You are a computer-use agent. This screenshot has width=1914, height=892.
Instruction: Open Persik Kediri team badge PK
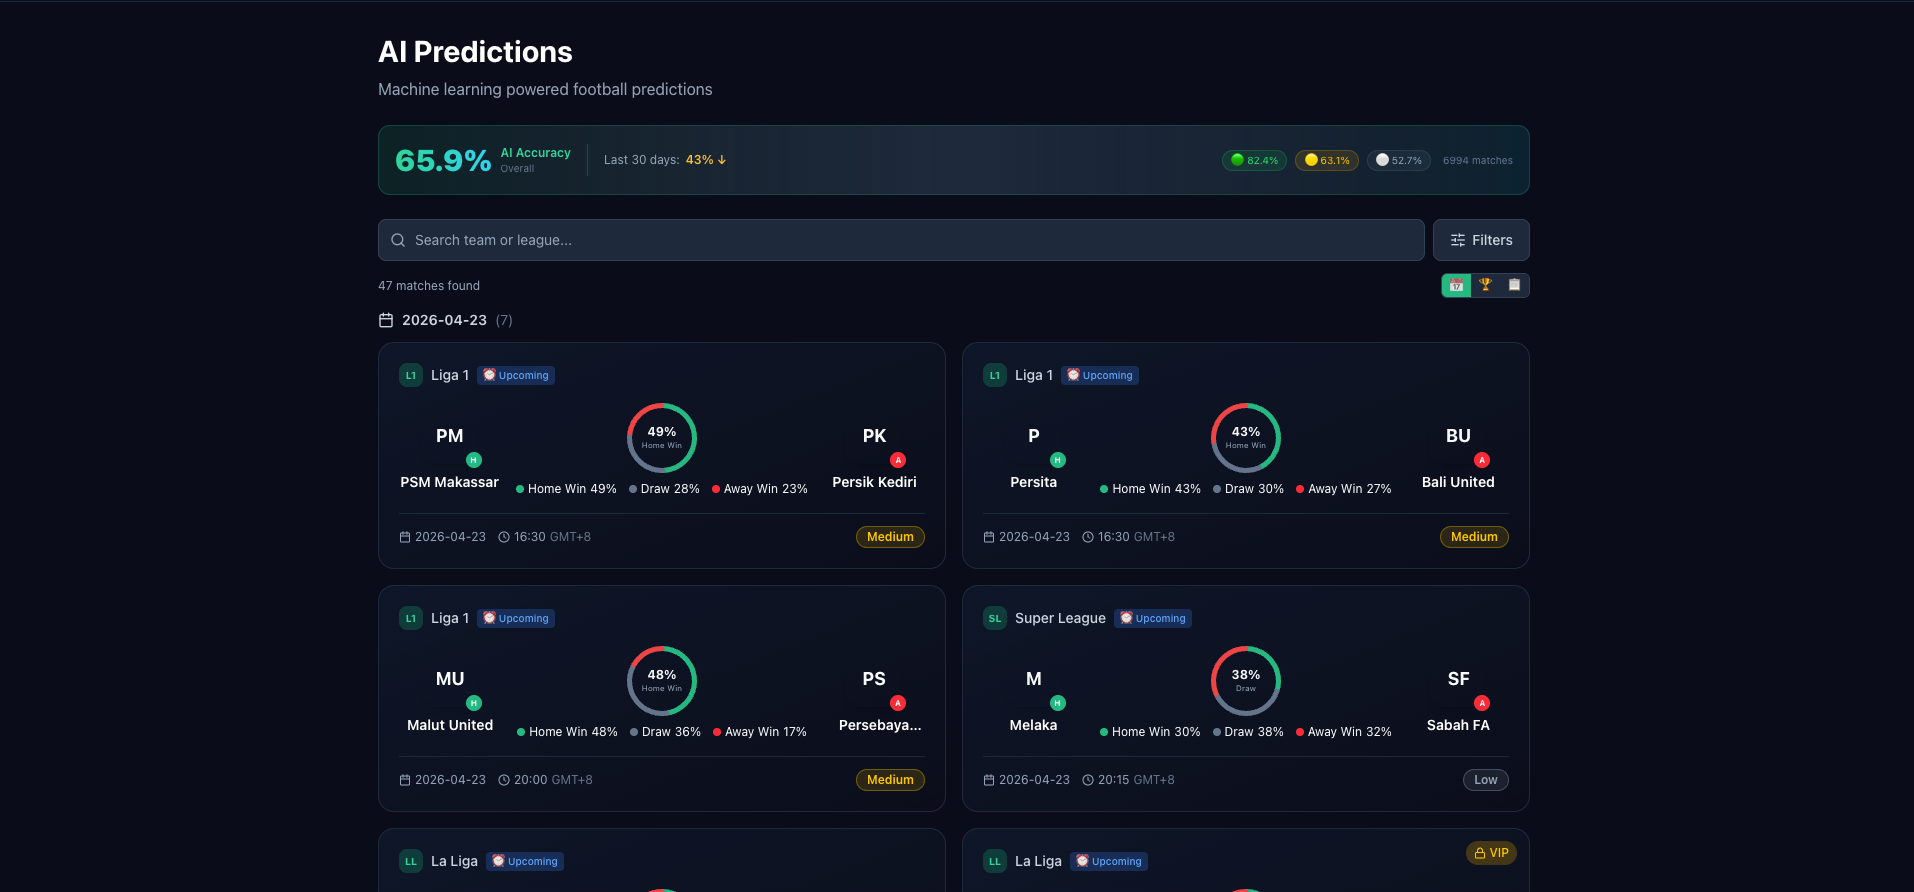point(874,436)
